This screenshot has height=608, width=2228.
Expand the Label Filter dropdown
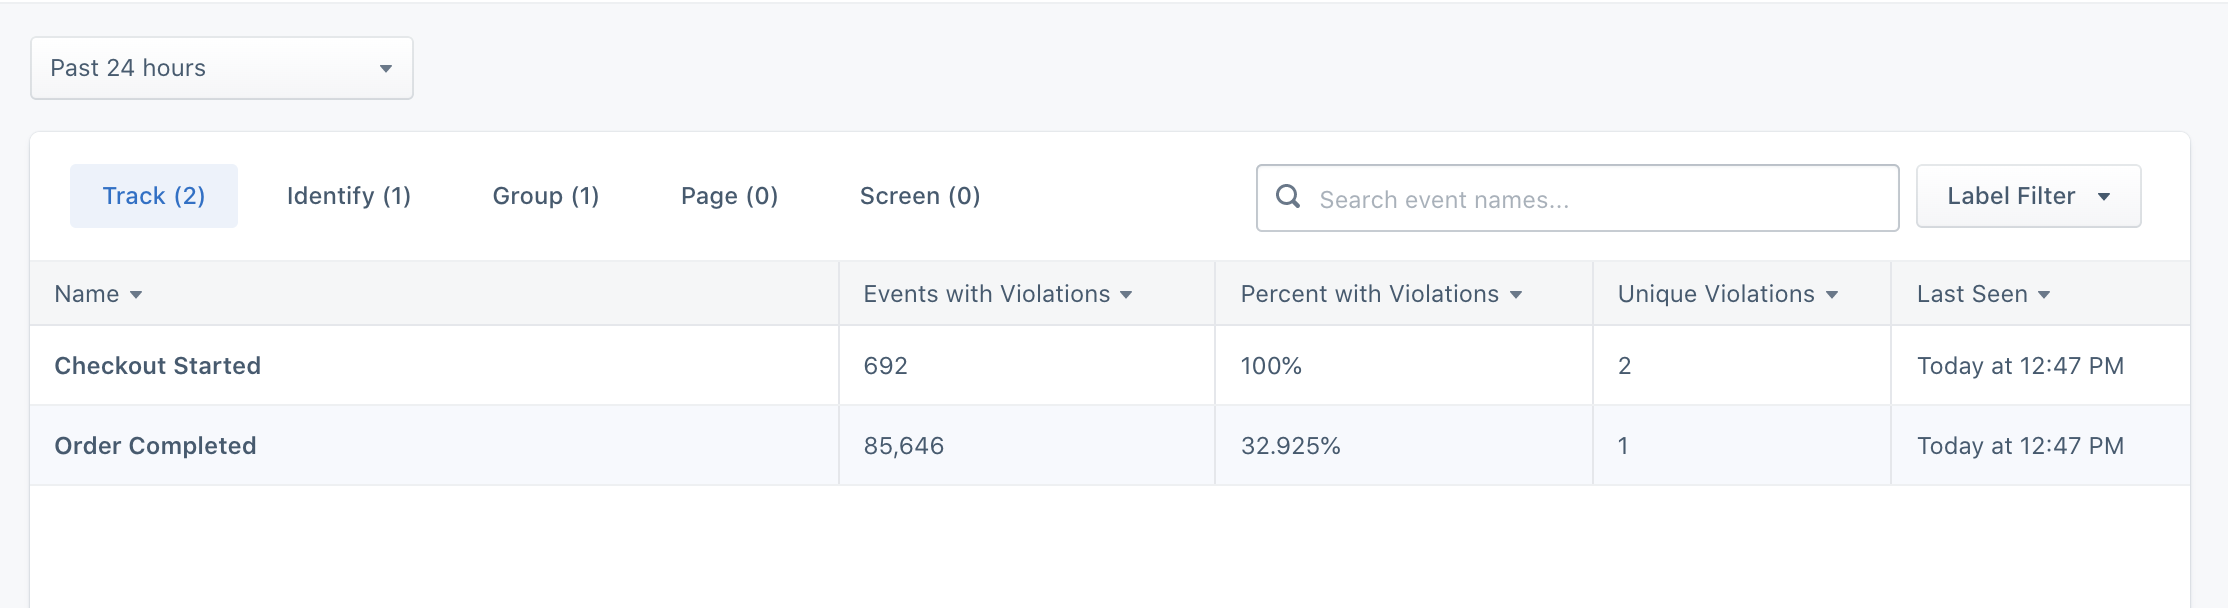pyautogui.click(x=2028, y=196)
